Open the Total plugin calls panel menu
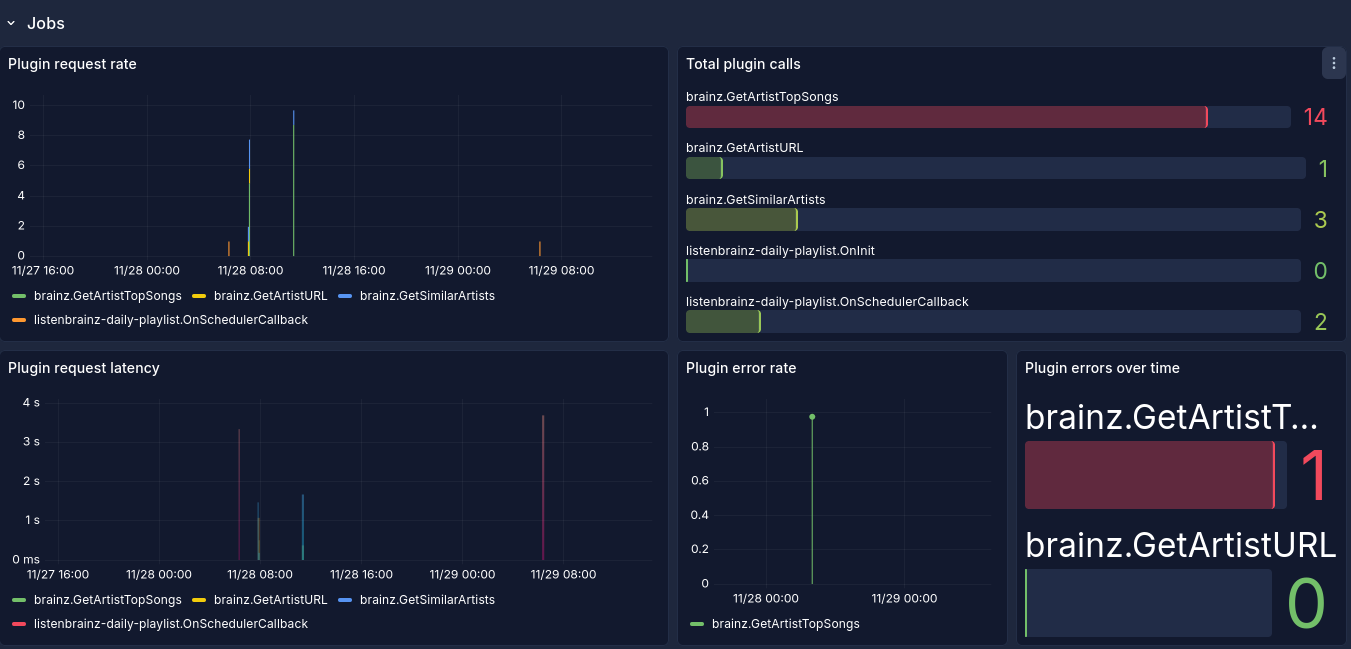 point(1333,63)
